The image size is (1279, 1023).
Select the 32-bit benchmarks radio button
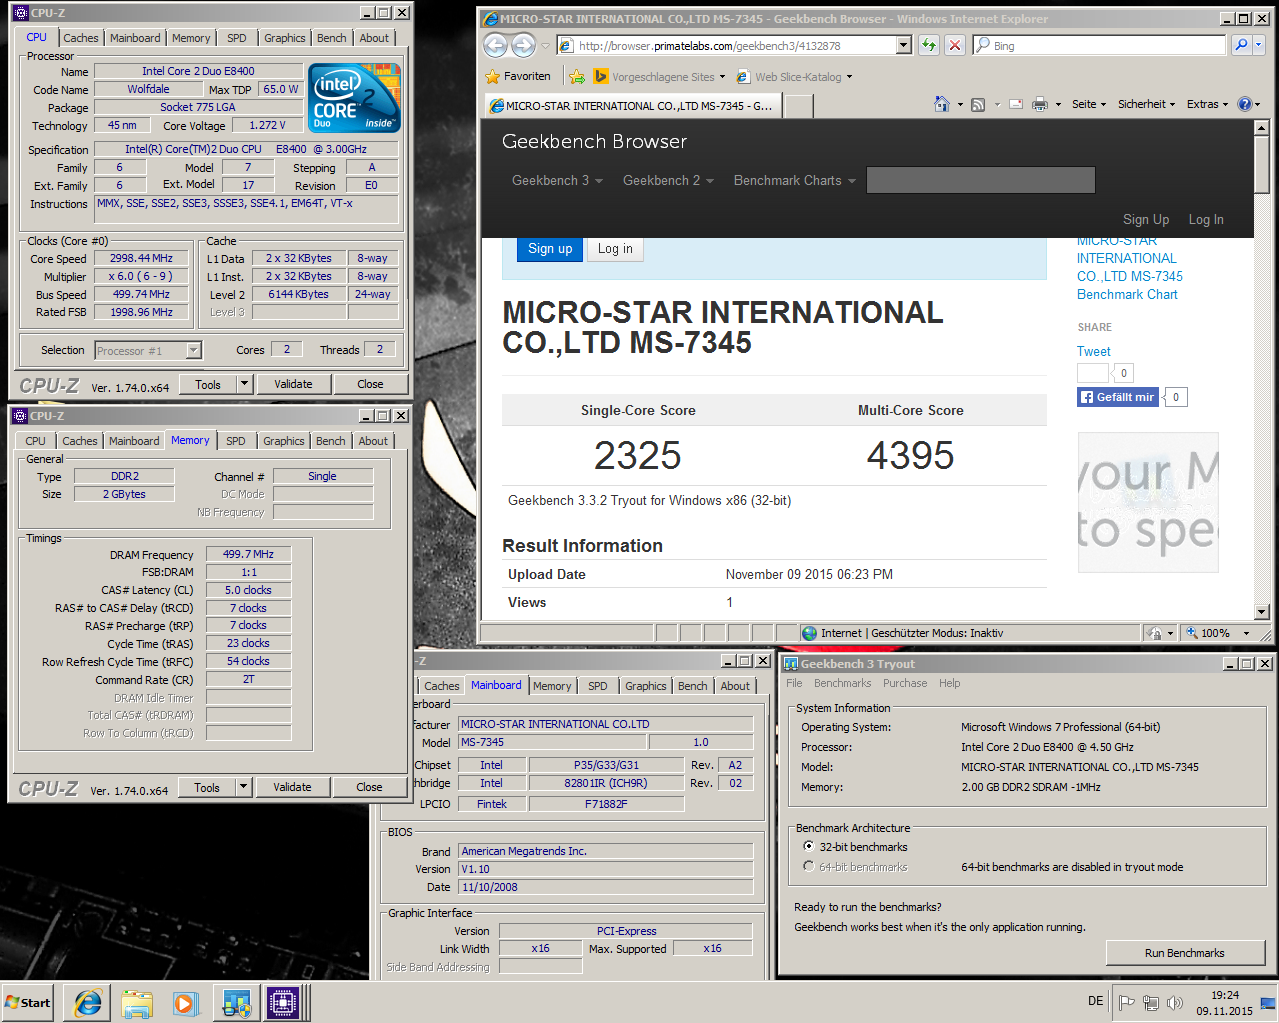click(809, 846)
